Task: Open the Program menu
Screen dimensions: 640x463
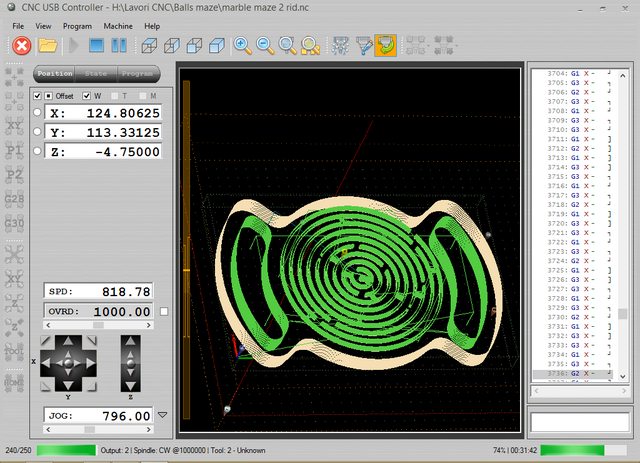Action: [x=77, y=25]
